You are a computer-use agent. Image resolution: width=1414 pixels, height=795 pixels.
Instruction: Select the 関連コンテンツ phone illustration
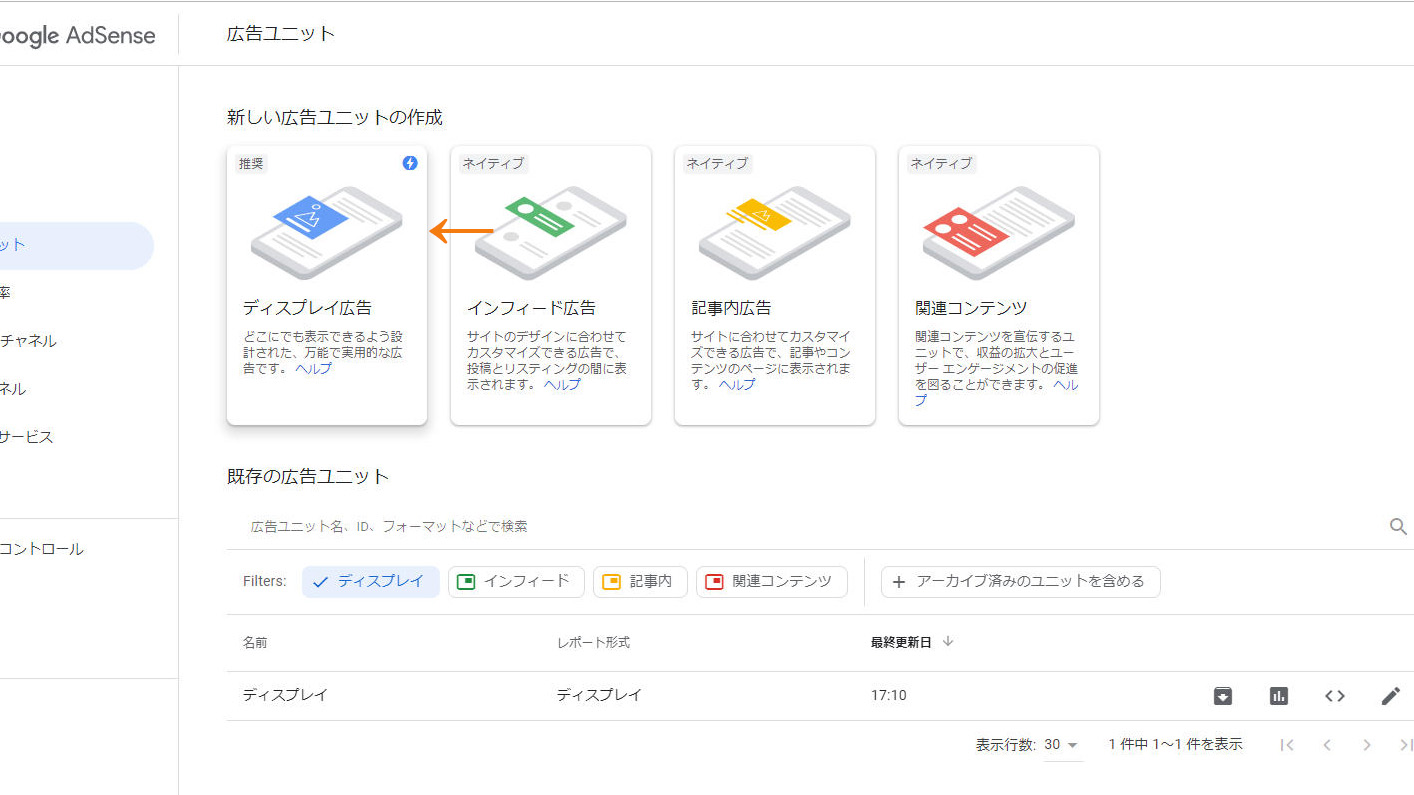pyautogui.click(x=998, y=232)
